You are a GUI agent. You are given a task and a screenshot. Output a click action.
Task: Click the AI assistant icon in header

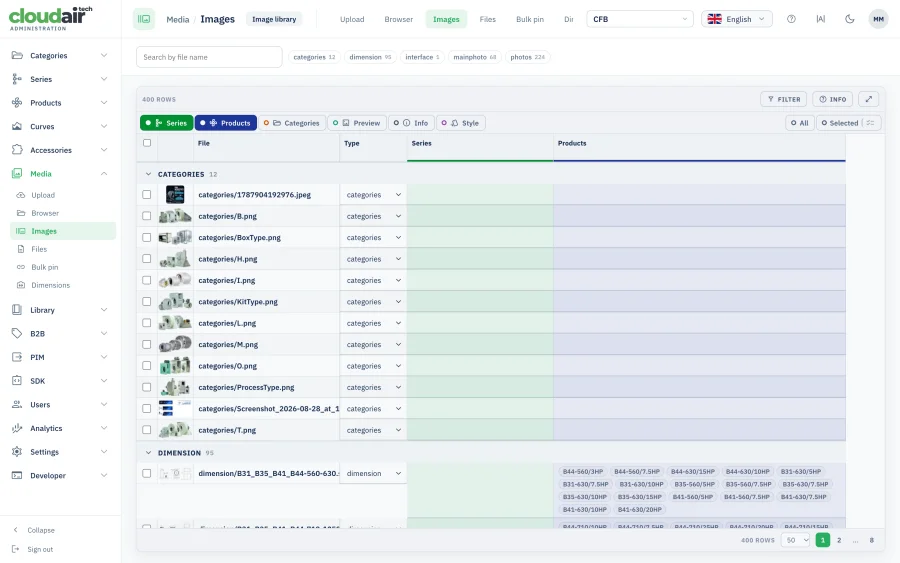tap(821, 19)
